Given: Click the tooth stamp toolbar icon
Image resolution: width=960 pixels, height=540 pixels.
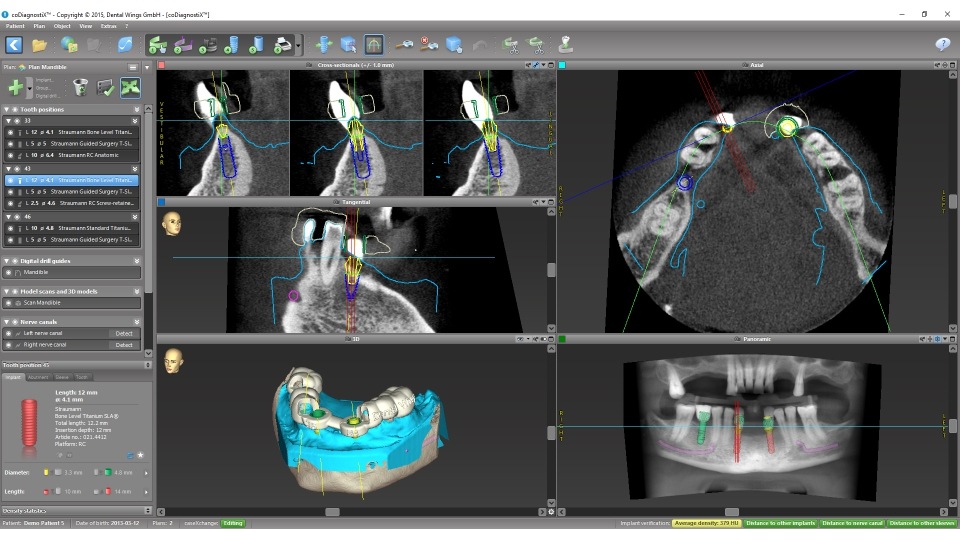Looking at the screenshot, I should (565, 44).
